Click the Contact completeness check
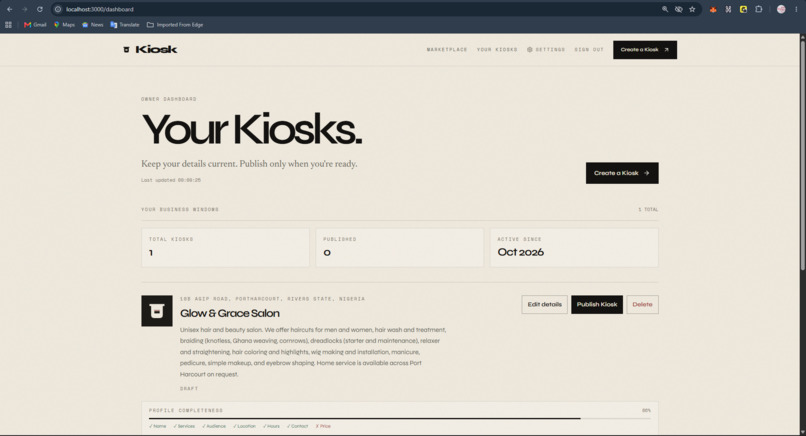This screenshot has height=436, width=806. pyautogui.click(x=298, y=426)
